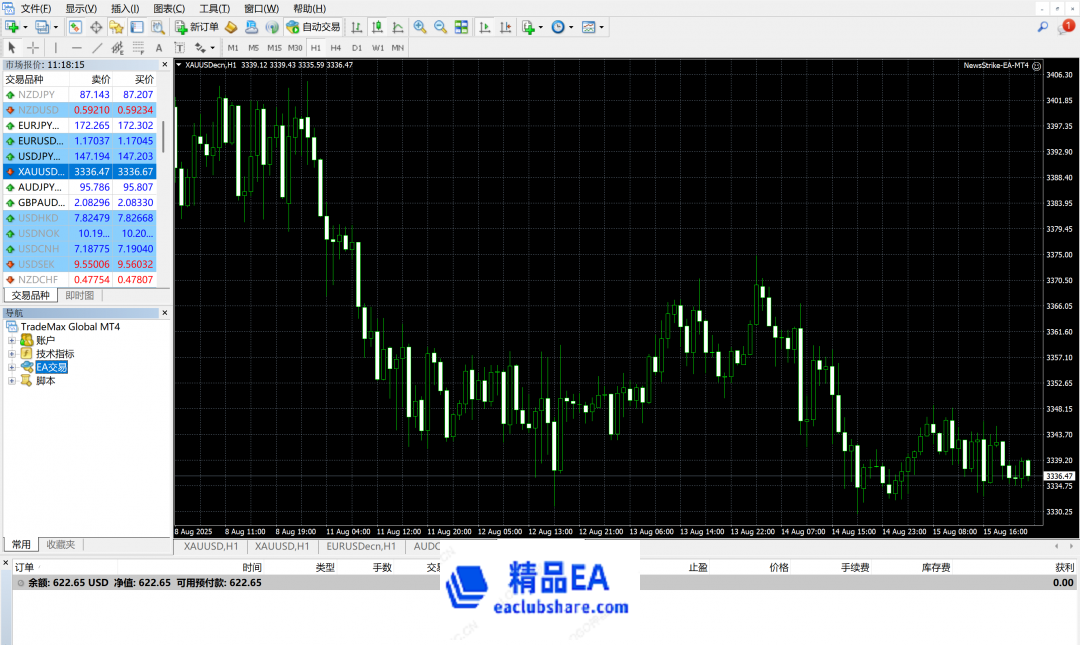Expand the indicators dropdown arrow
The width and height of the screenshot is (1080, 645).
541,28
